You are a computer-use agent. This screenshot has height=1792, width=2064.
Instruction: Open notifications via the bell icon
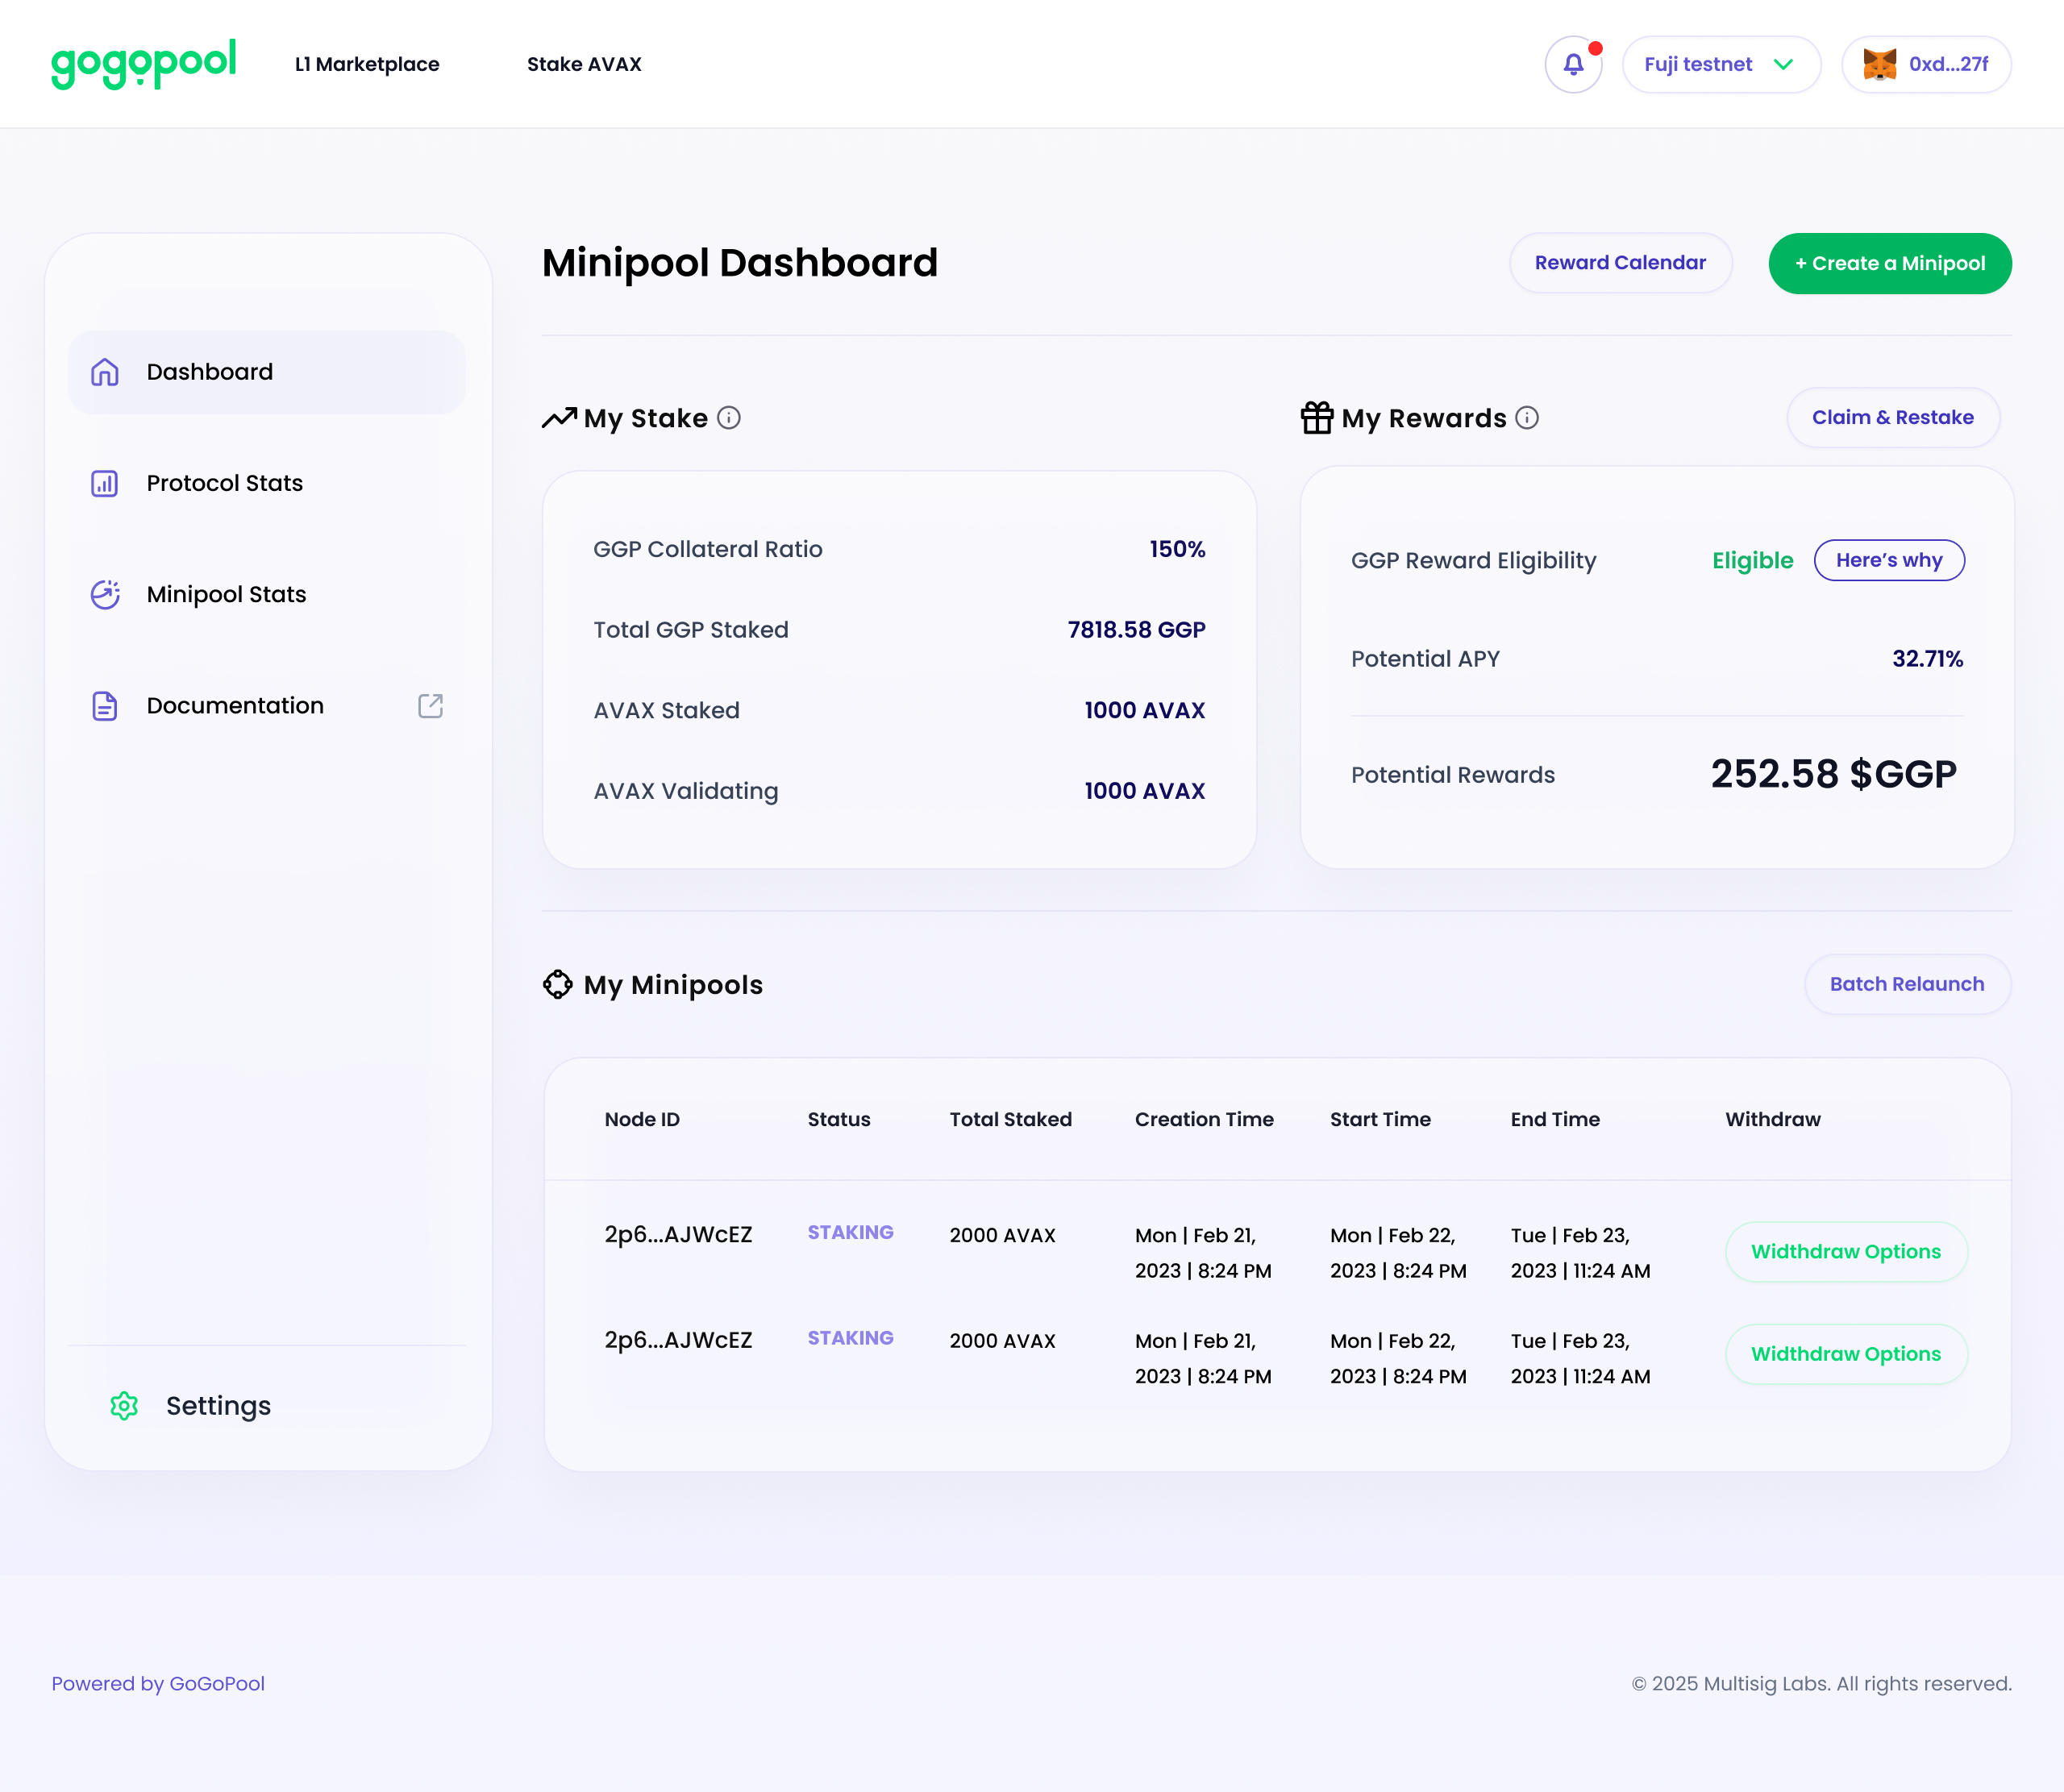click(1572, 64)
